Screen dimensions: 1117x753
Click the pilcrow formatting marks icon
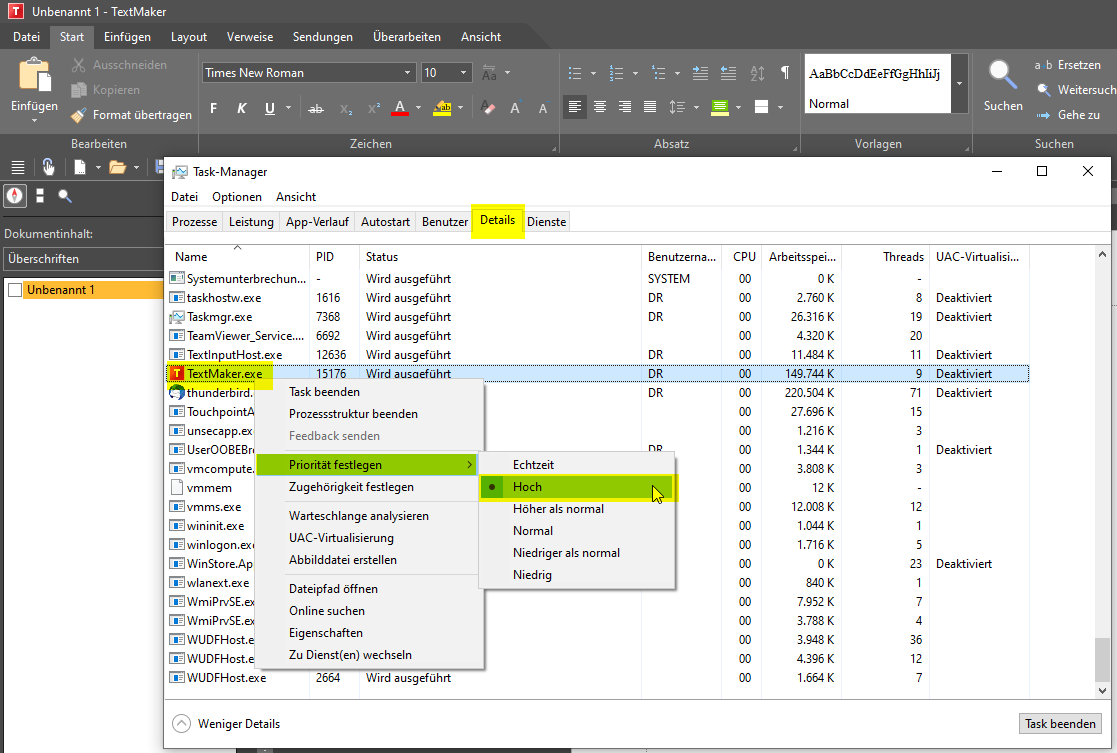[x=784, y=73]
